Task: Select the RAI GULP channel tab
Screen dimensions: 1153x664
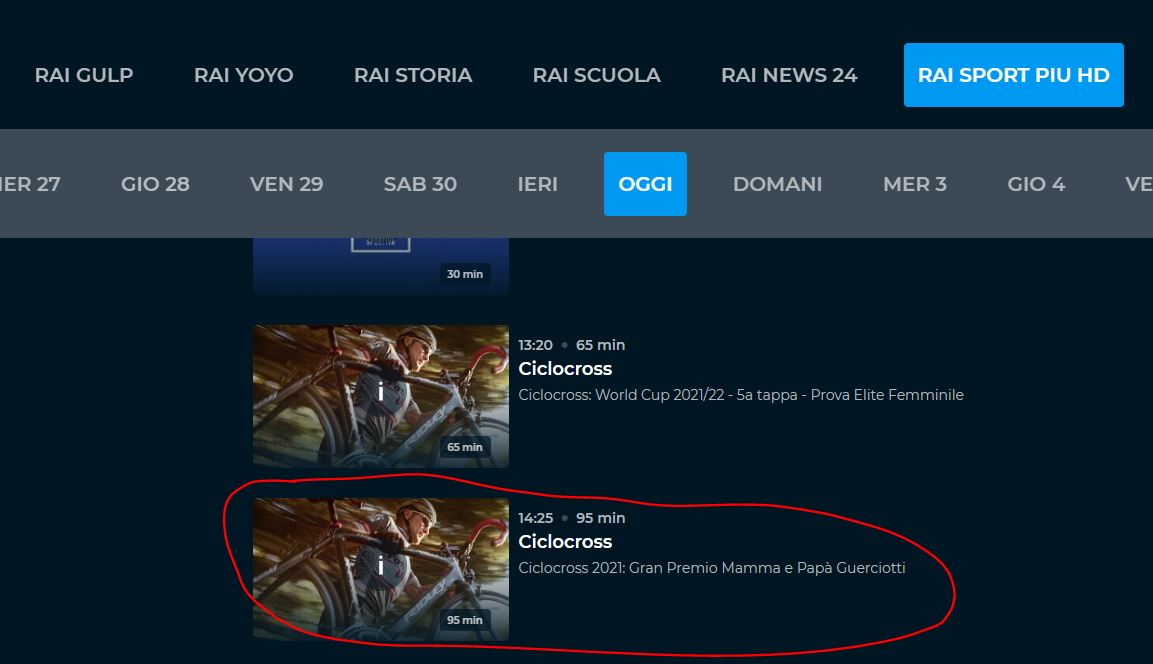Action: (x=84, y=75)
